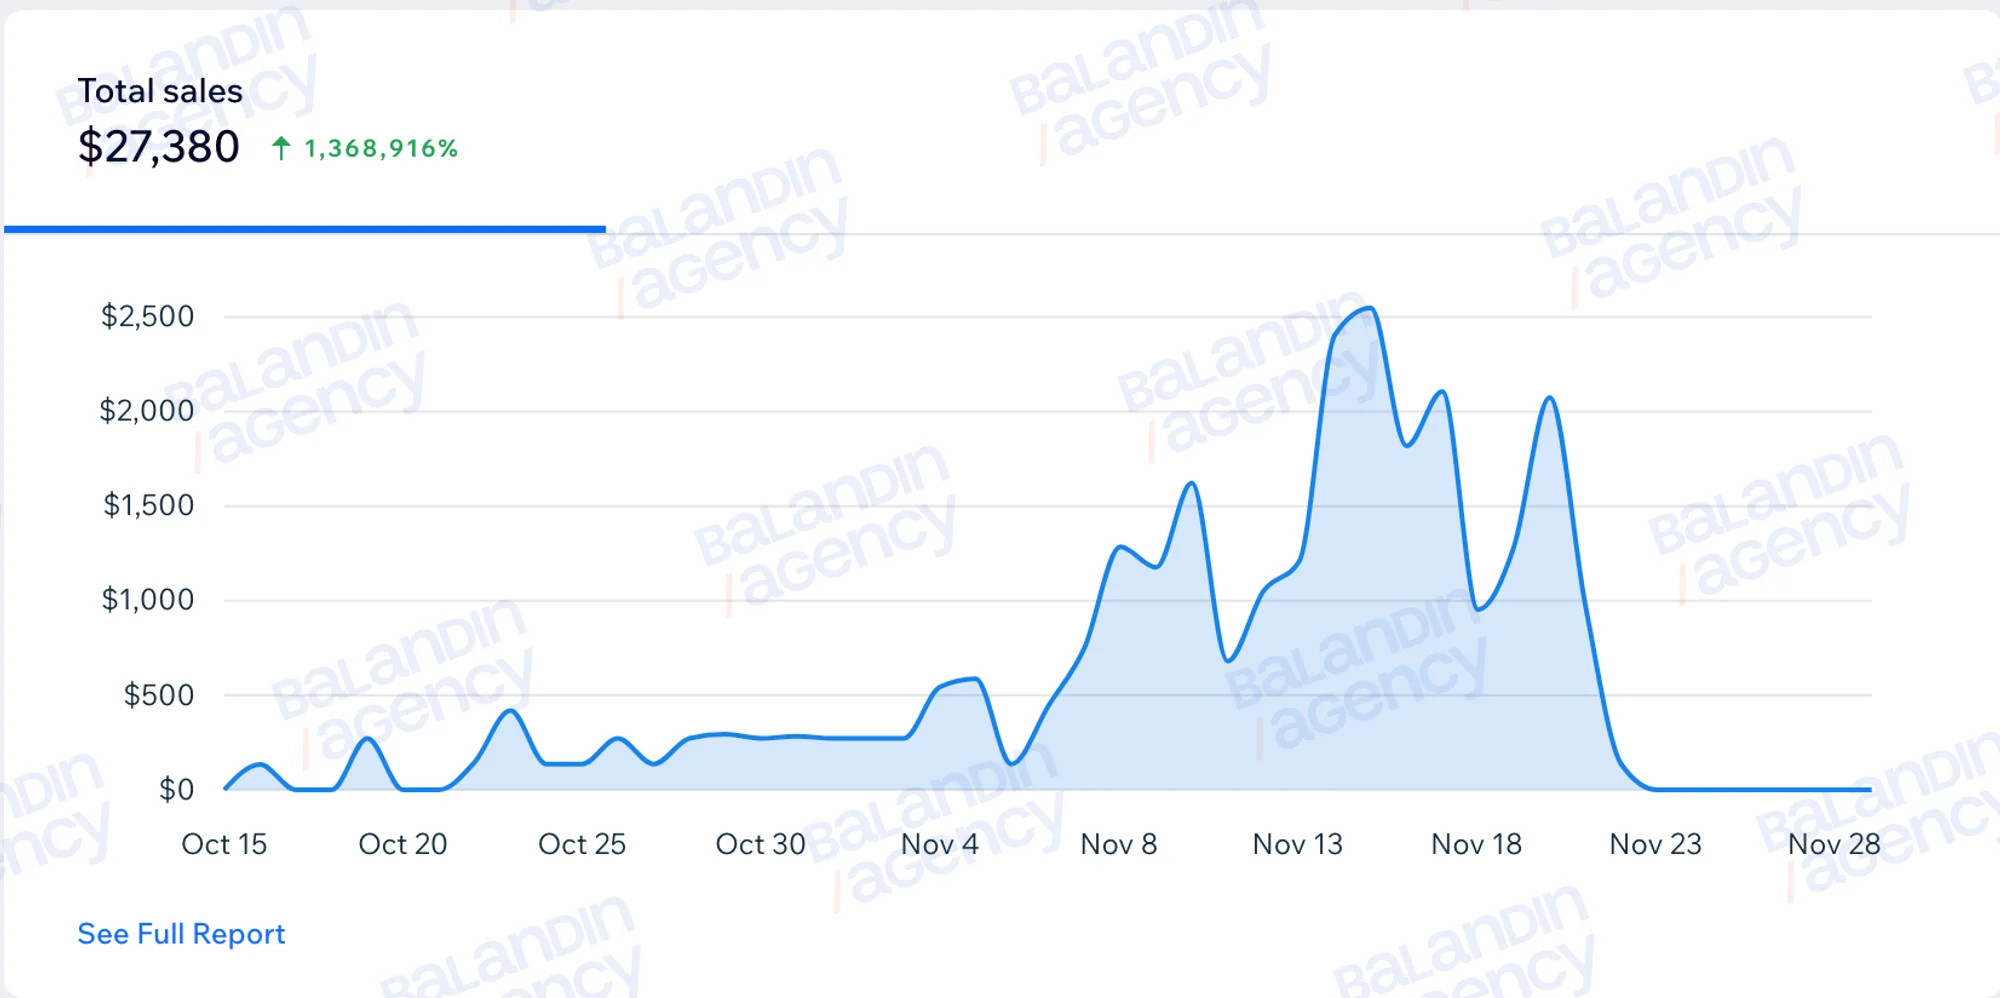Click the Nov 28 date label
The width and height of the screenshot is (2000, 998).
(1835, 844)
